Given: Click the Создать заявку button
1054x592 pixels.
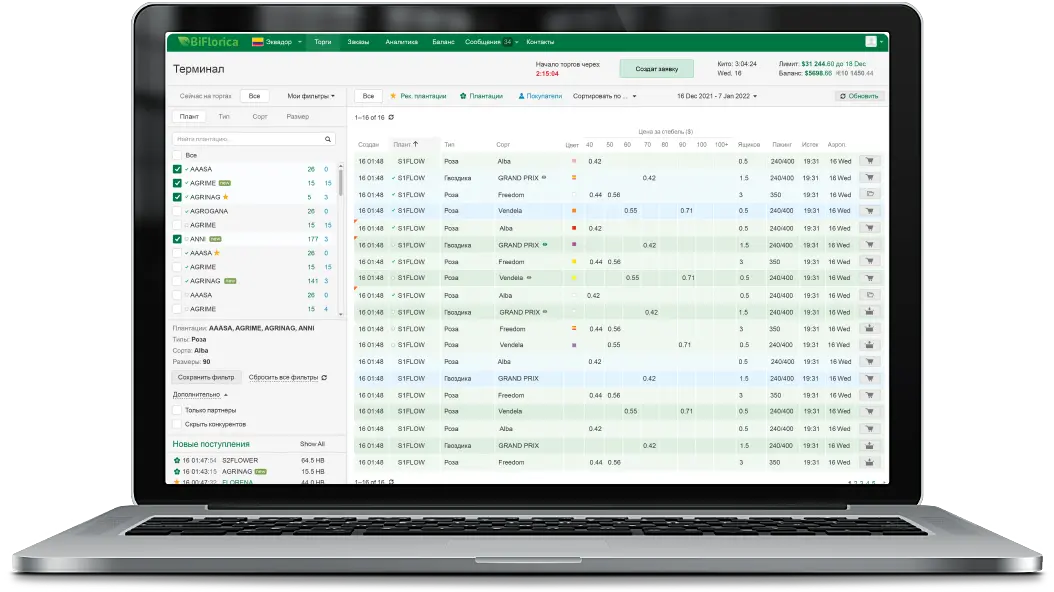Looking at the screenshot, I should (x=656, y=68).
